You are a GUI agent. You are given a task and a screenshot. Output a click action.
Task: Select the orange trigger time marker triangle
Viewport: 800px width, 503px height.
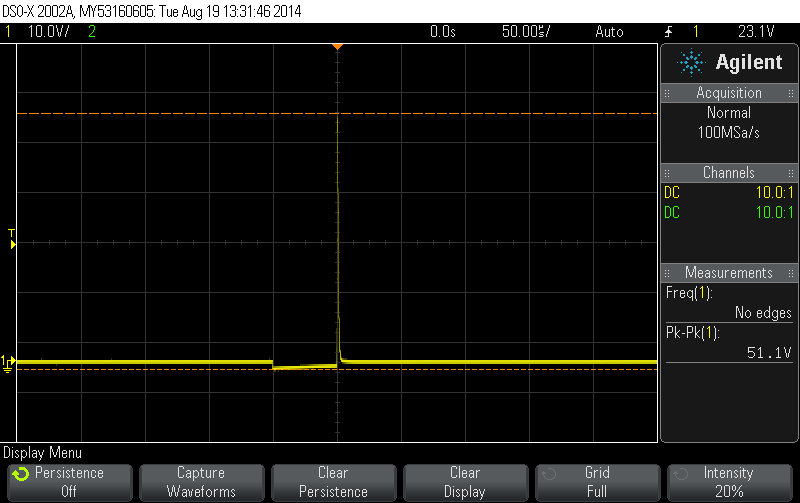[x=337, y=47]
